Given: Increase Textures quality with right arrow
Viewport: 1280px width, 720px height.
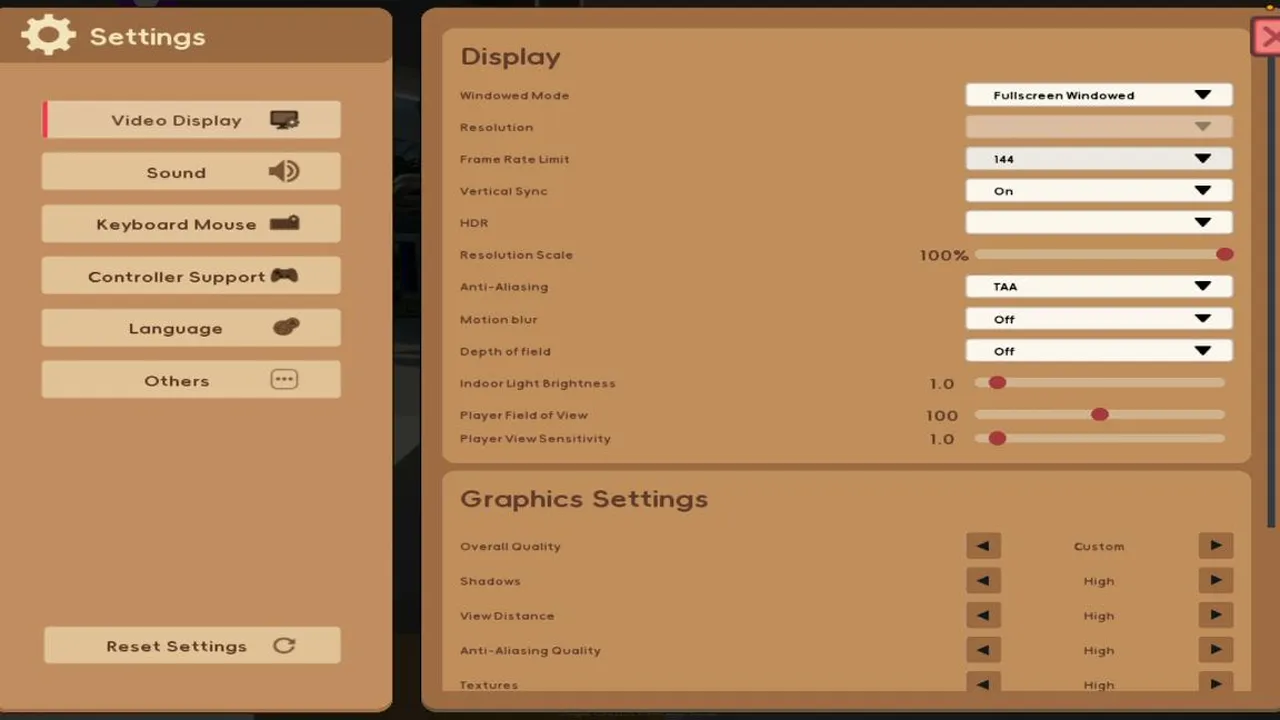Looking at the screenshot, I should 1216,684.
